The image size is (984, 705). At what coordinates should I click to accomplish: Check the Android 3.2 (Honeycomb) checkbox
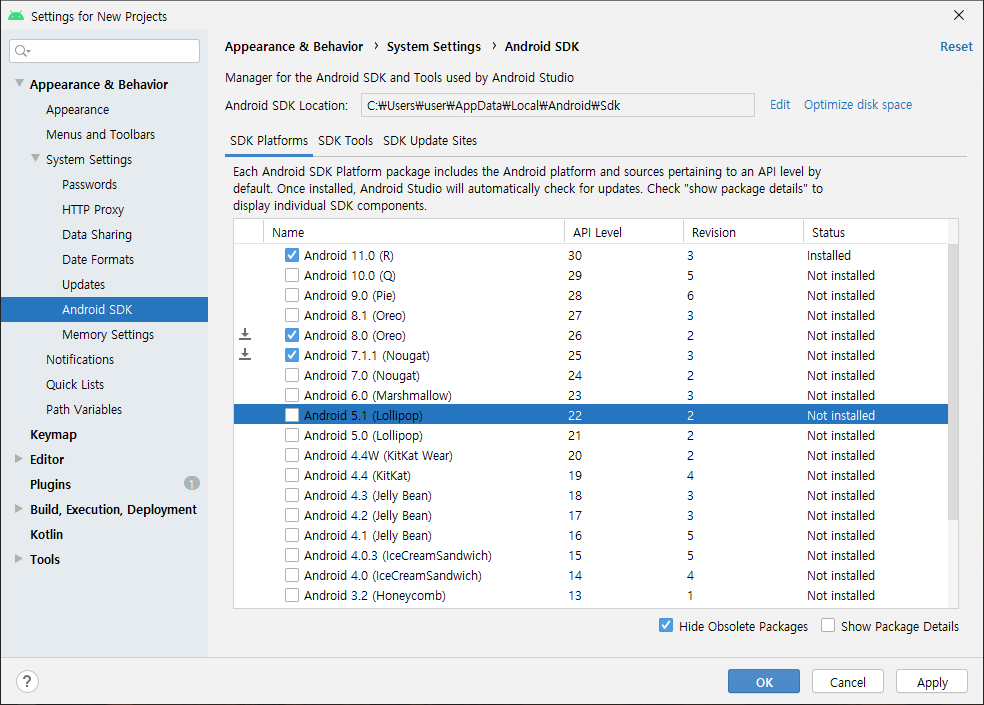point(292,595)
